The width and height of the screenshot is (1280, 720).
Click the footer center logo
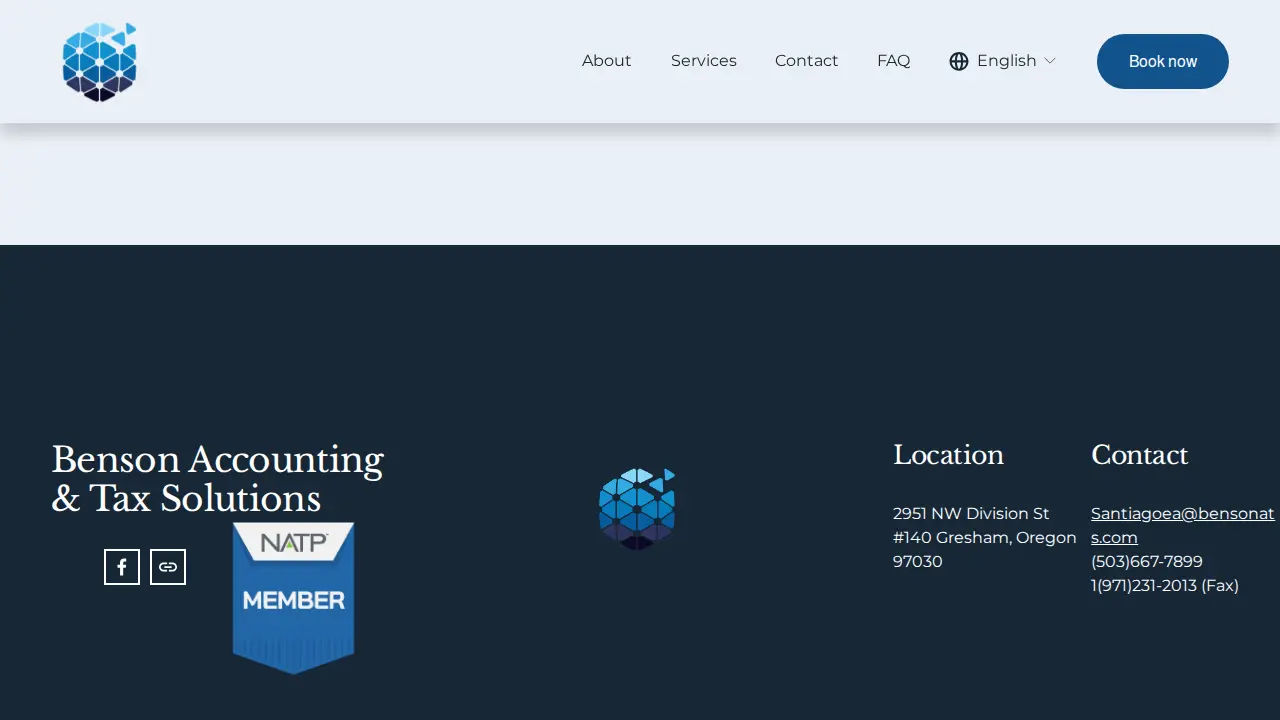[637, 508]
